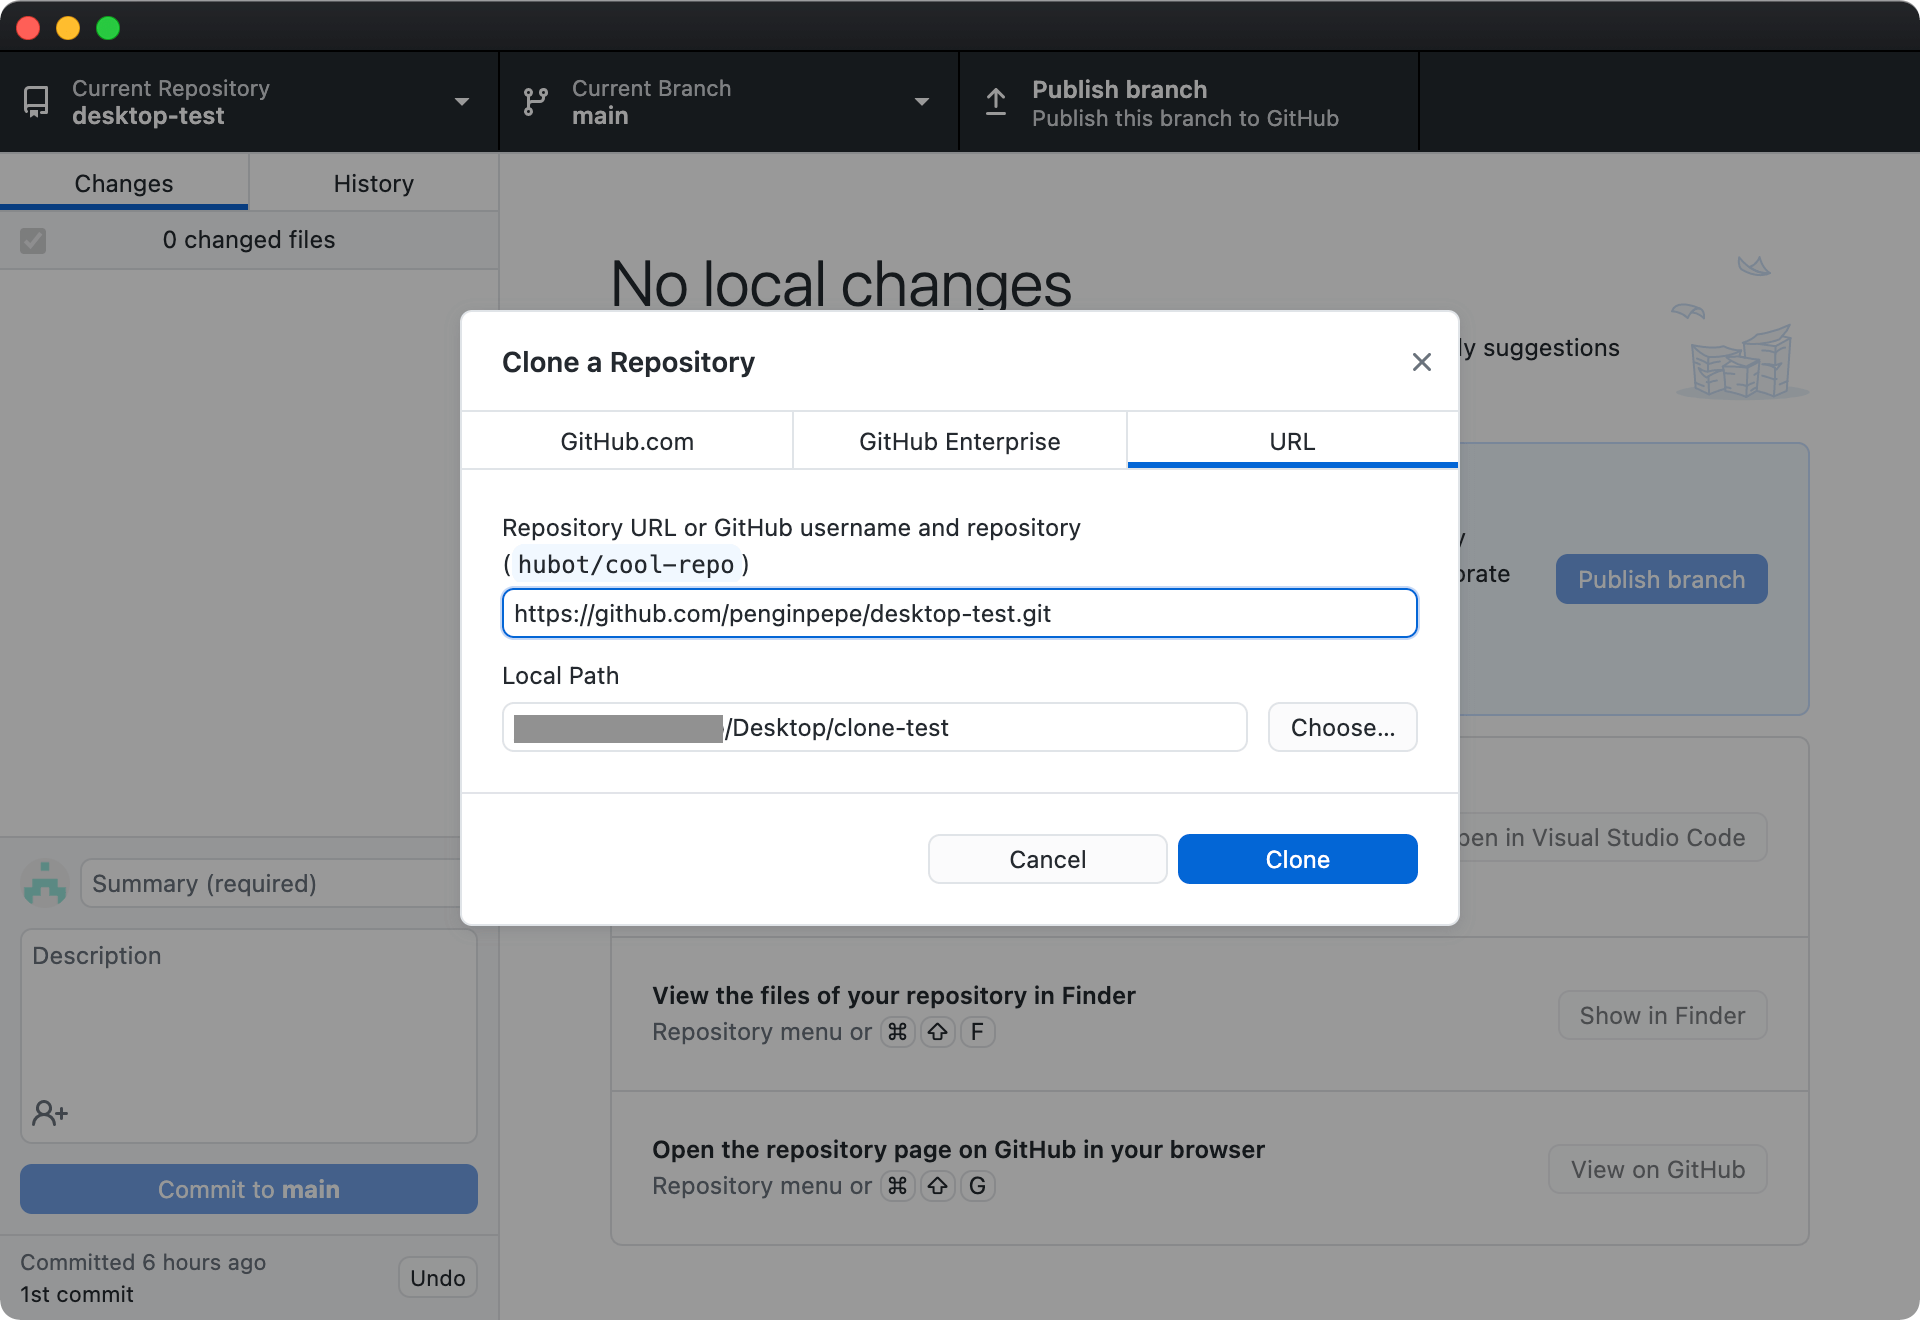Open the History tab
Image resolution: width=1920 pixels, height=1320 pixels.
(374, 183)
